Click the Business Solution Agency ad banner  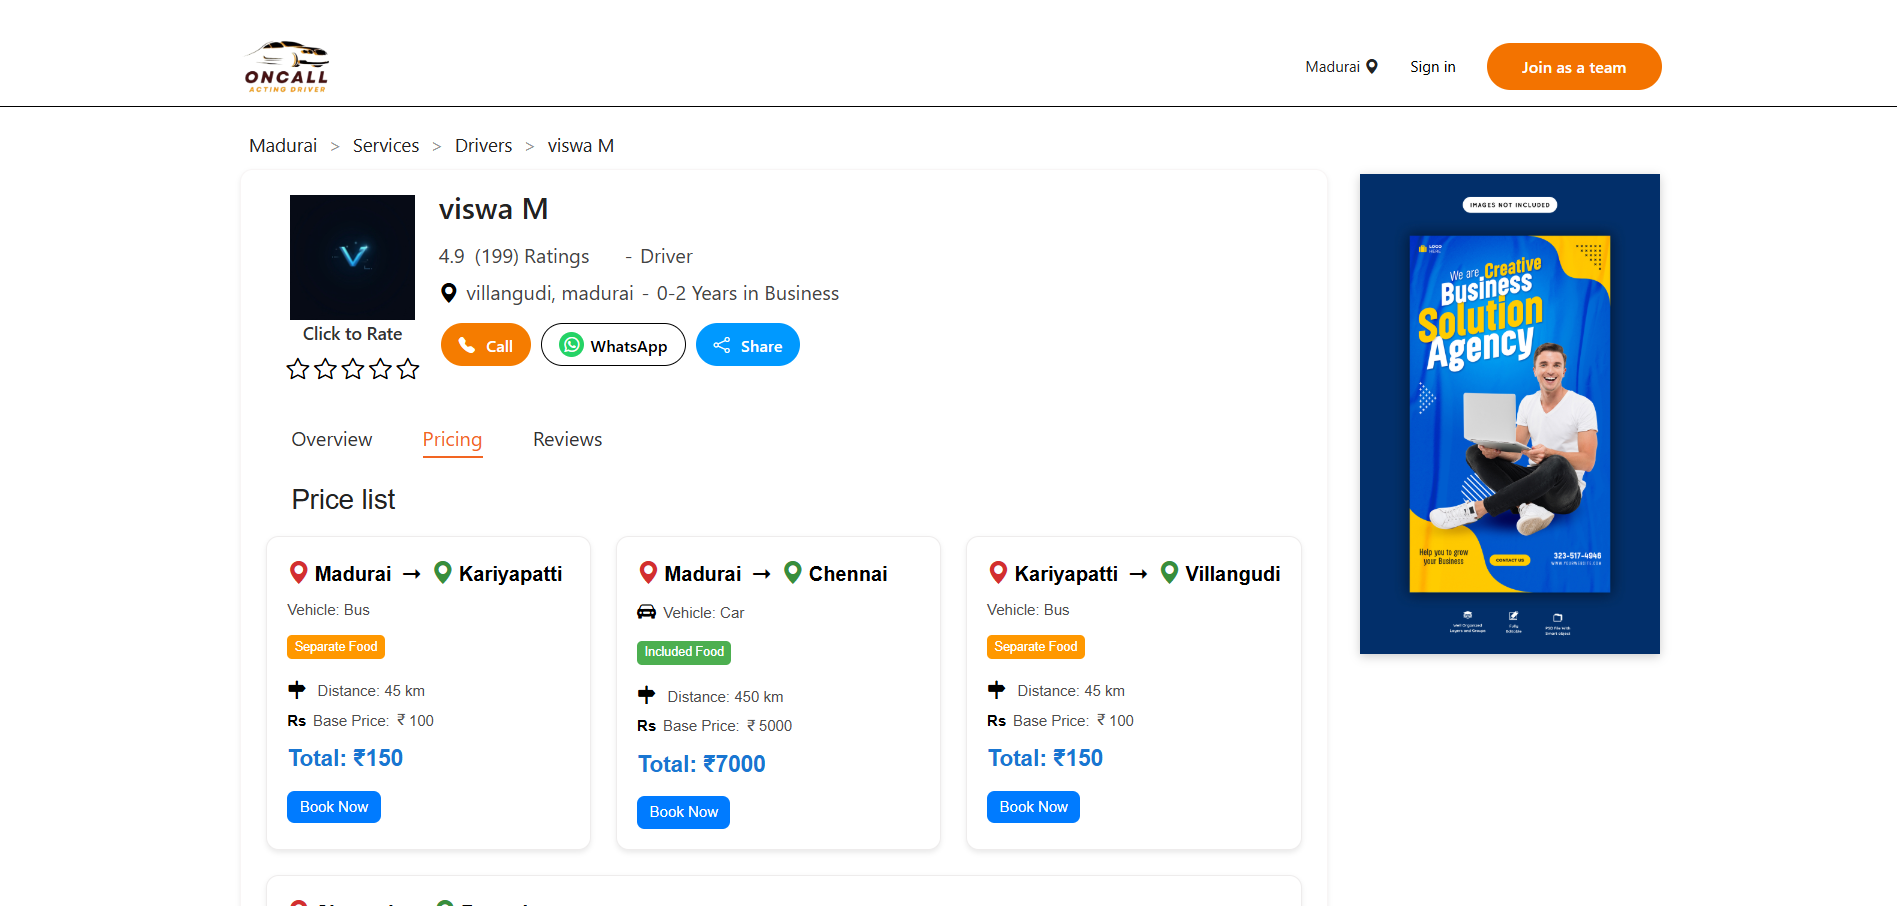tap(1509, 414)
